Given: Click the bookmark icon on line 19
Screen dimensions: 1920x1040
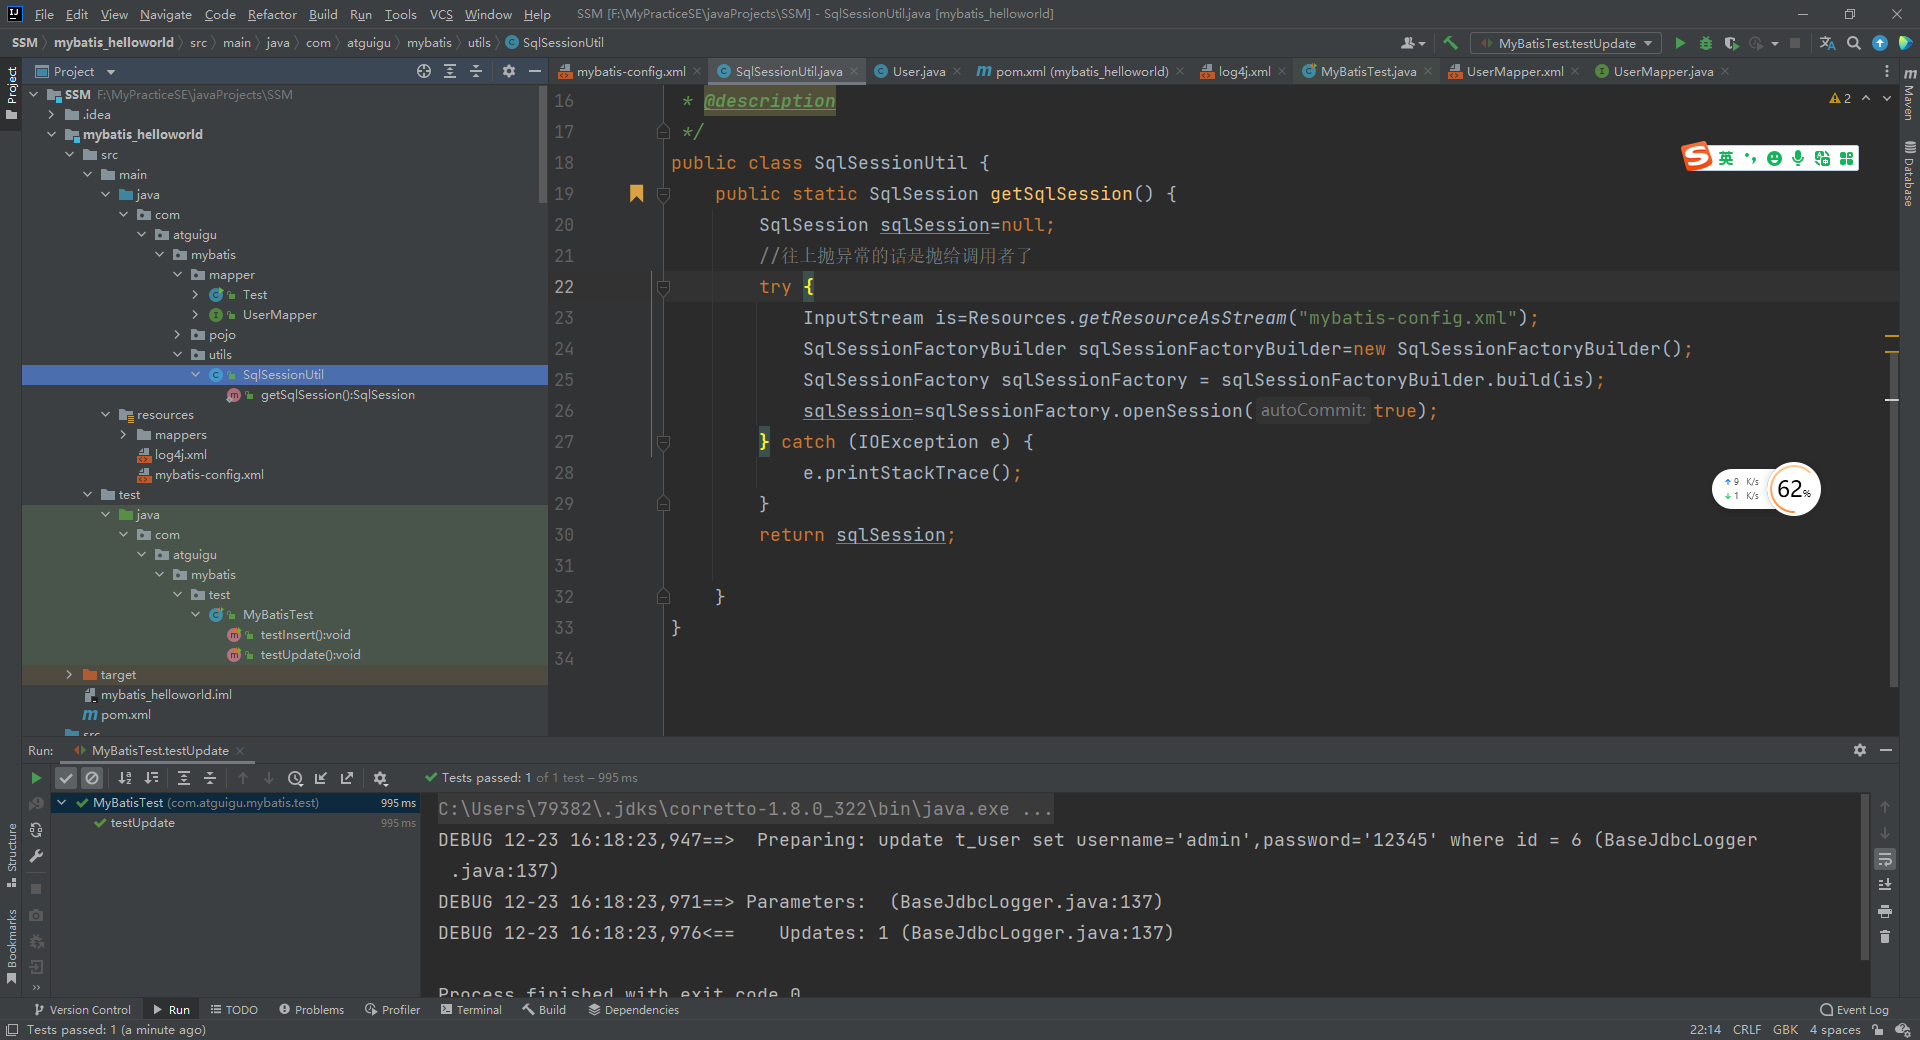Looking at the screenshot, I should pyautogui.click(x=636, y=193).
